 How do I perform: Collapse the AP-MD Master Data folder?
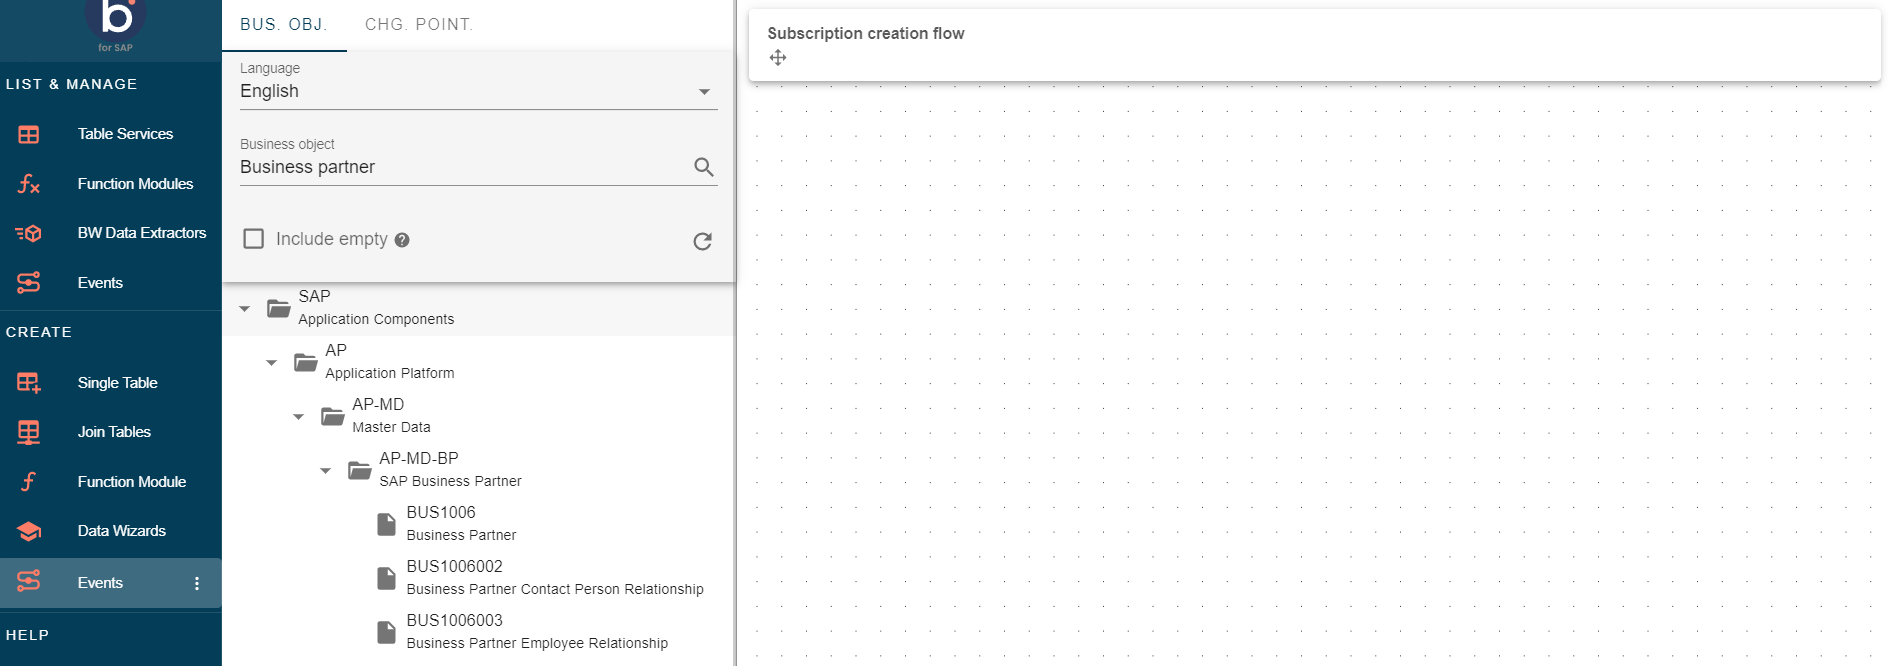click(x=298, y=417)
